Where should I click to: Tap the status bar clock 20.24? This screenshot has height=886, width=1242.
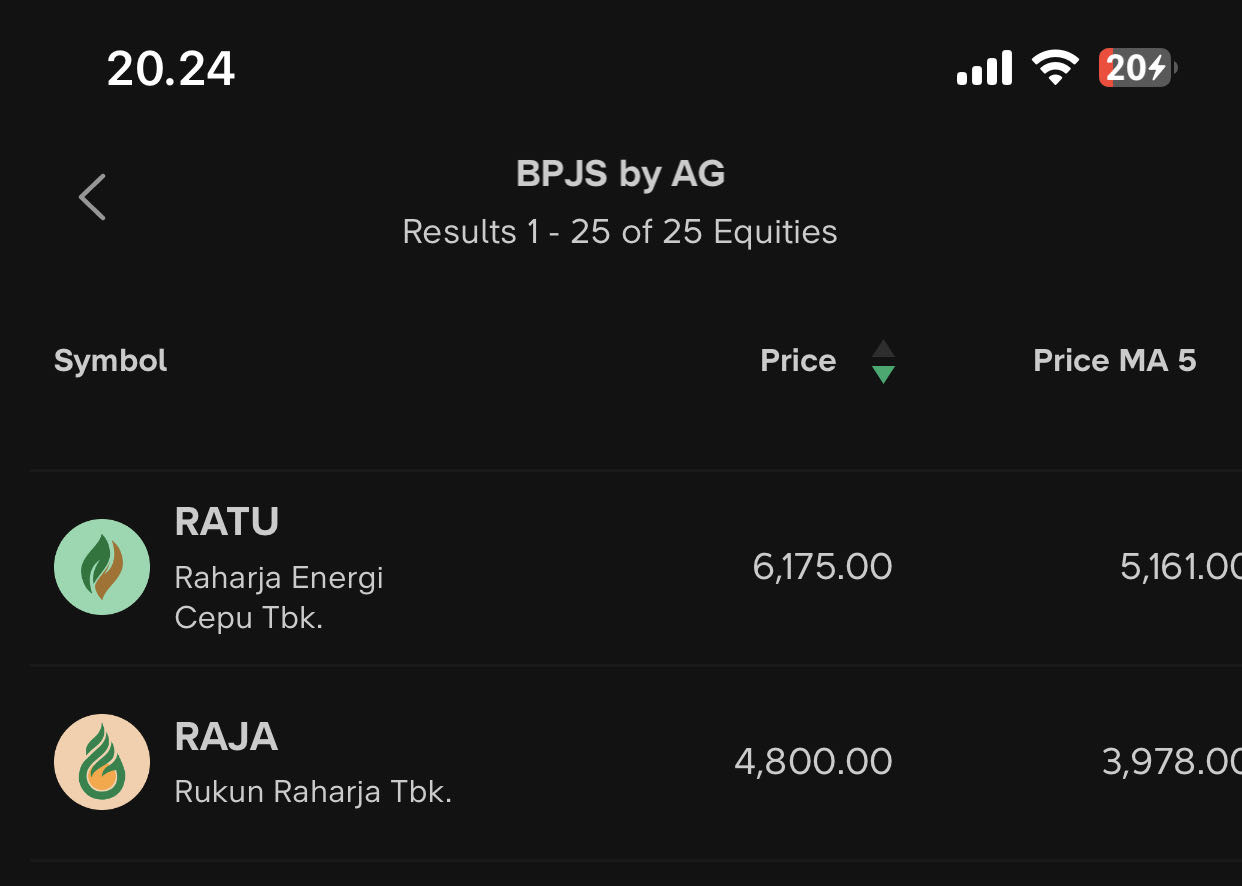171,70
